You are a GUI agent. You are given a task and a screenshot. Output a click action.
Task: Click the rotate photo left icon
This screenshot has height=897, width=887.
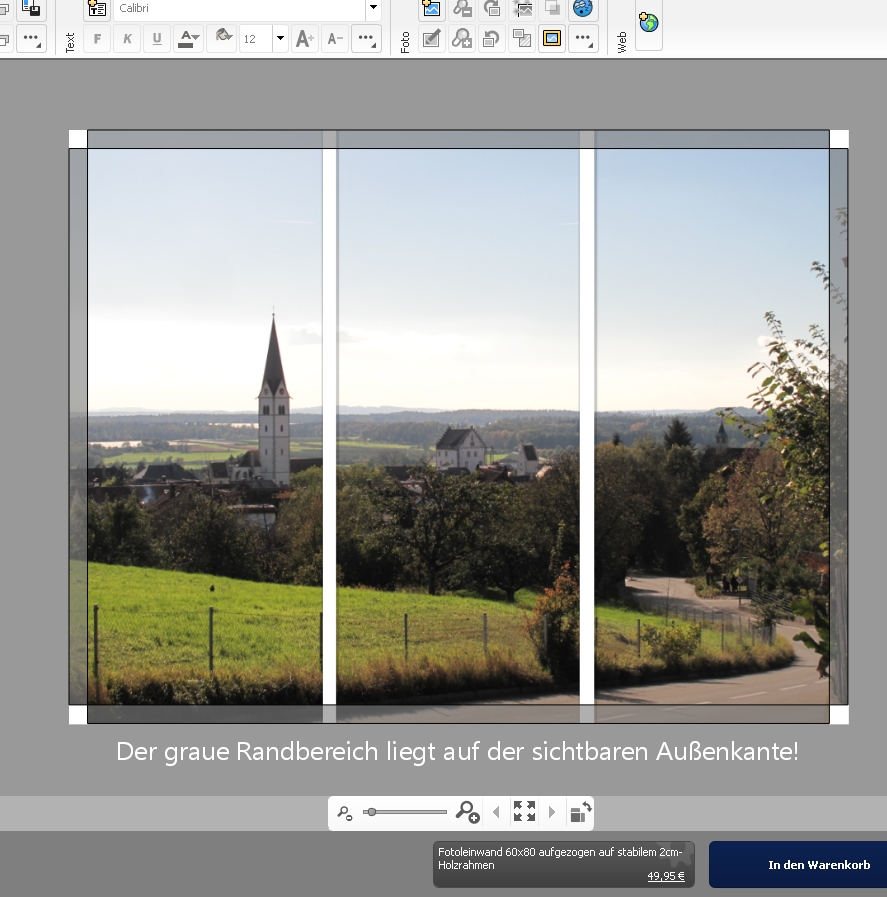coord(492,39)
